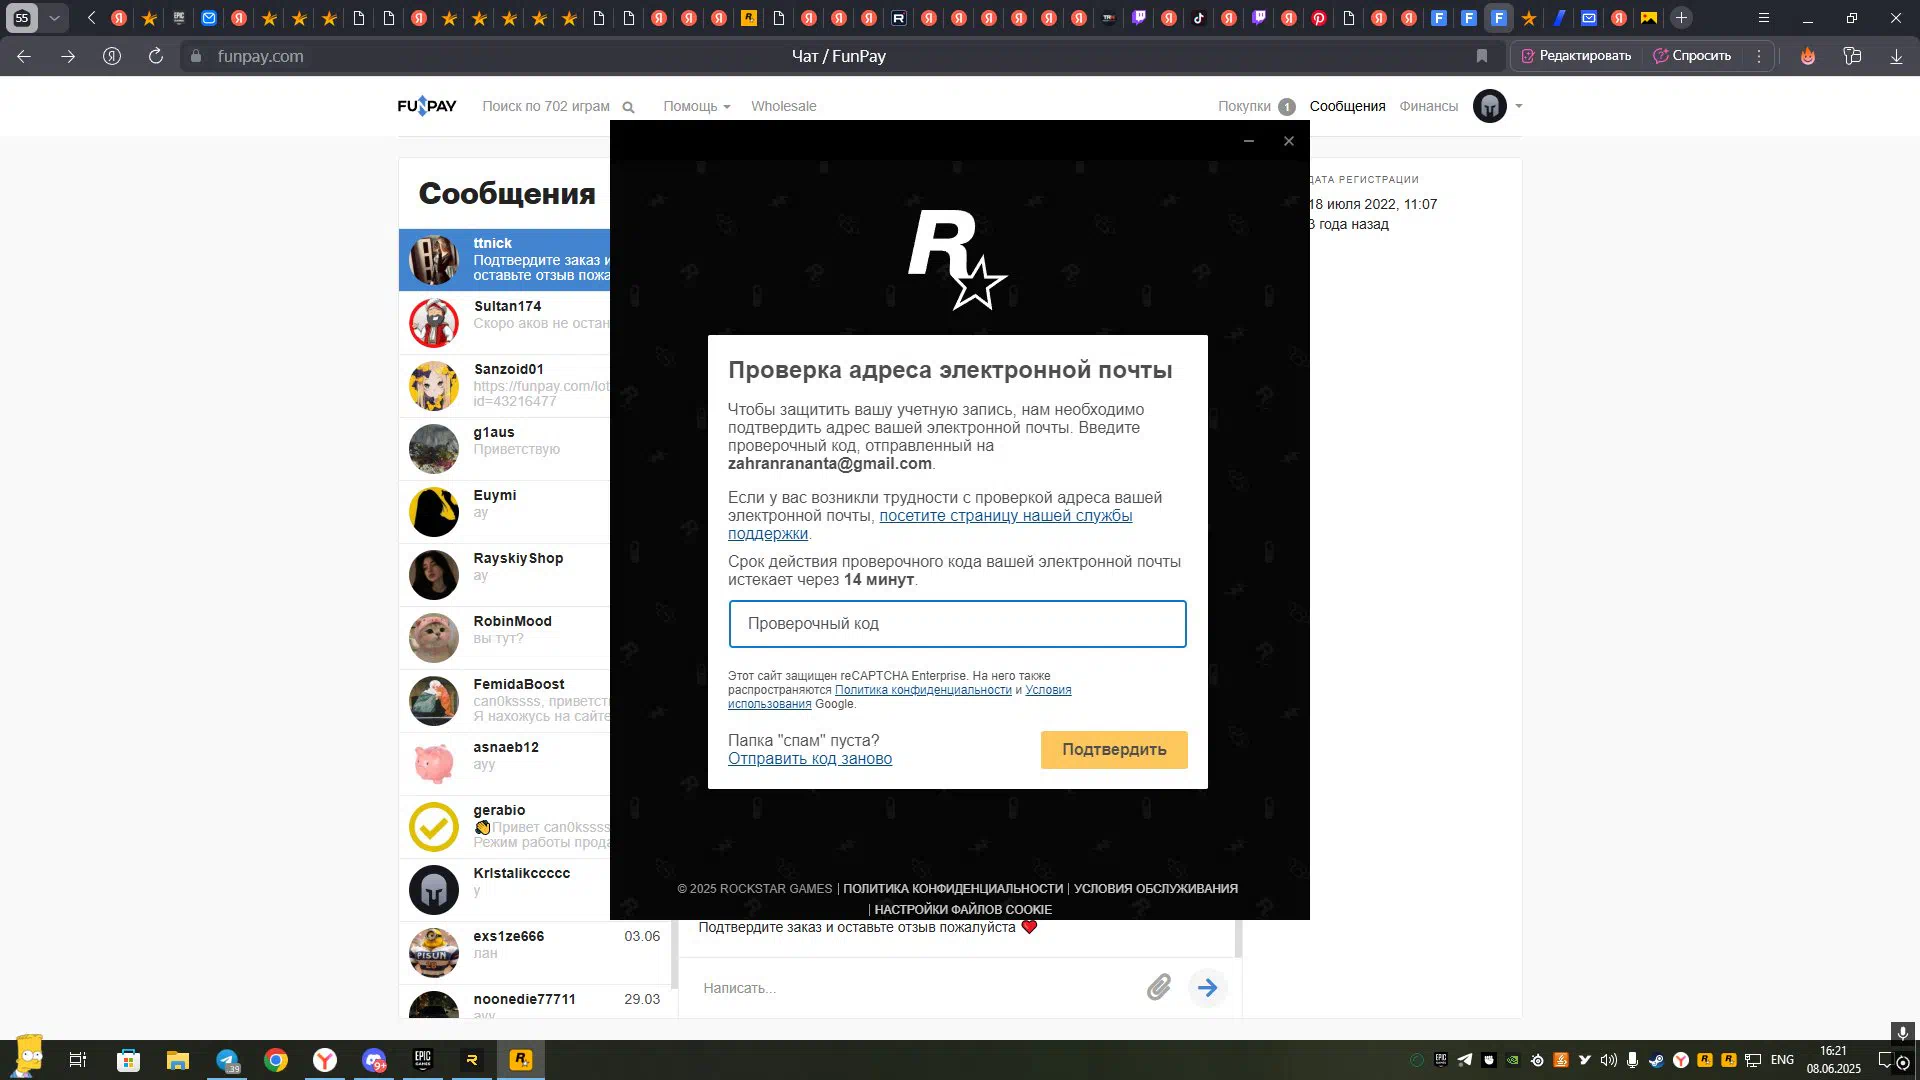
Task: Open the chat with gerabio
Action: [505, 827]
